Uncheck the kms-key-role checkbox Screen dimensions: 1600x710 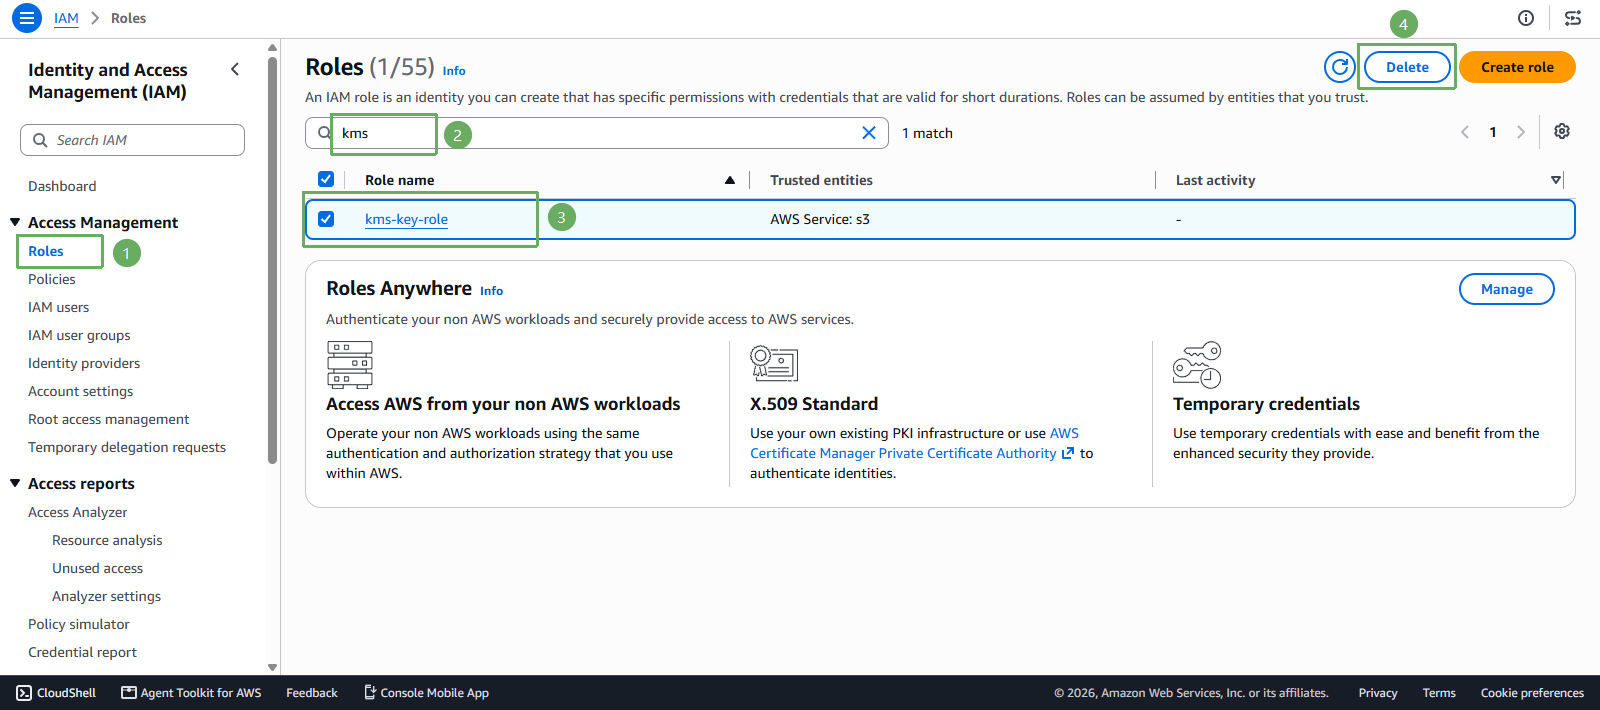point(326,219)
